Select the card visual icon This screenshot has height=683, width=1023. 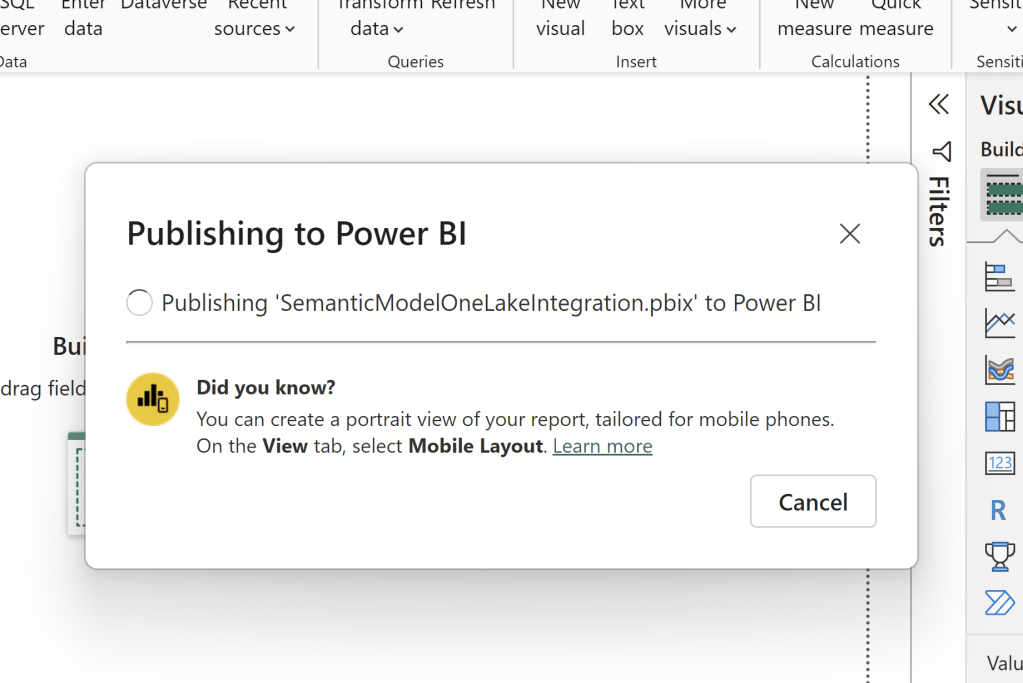click(999, 462)
